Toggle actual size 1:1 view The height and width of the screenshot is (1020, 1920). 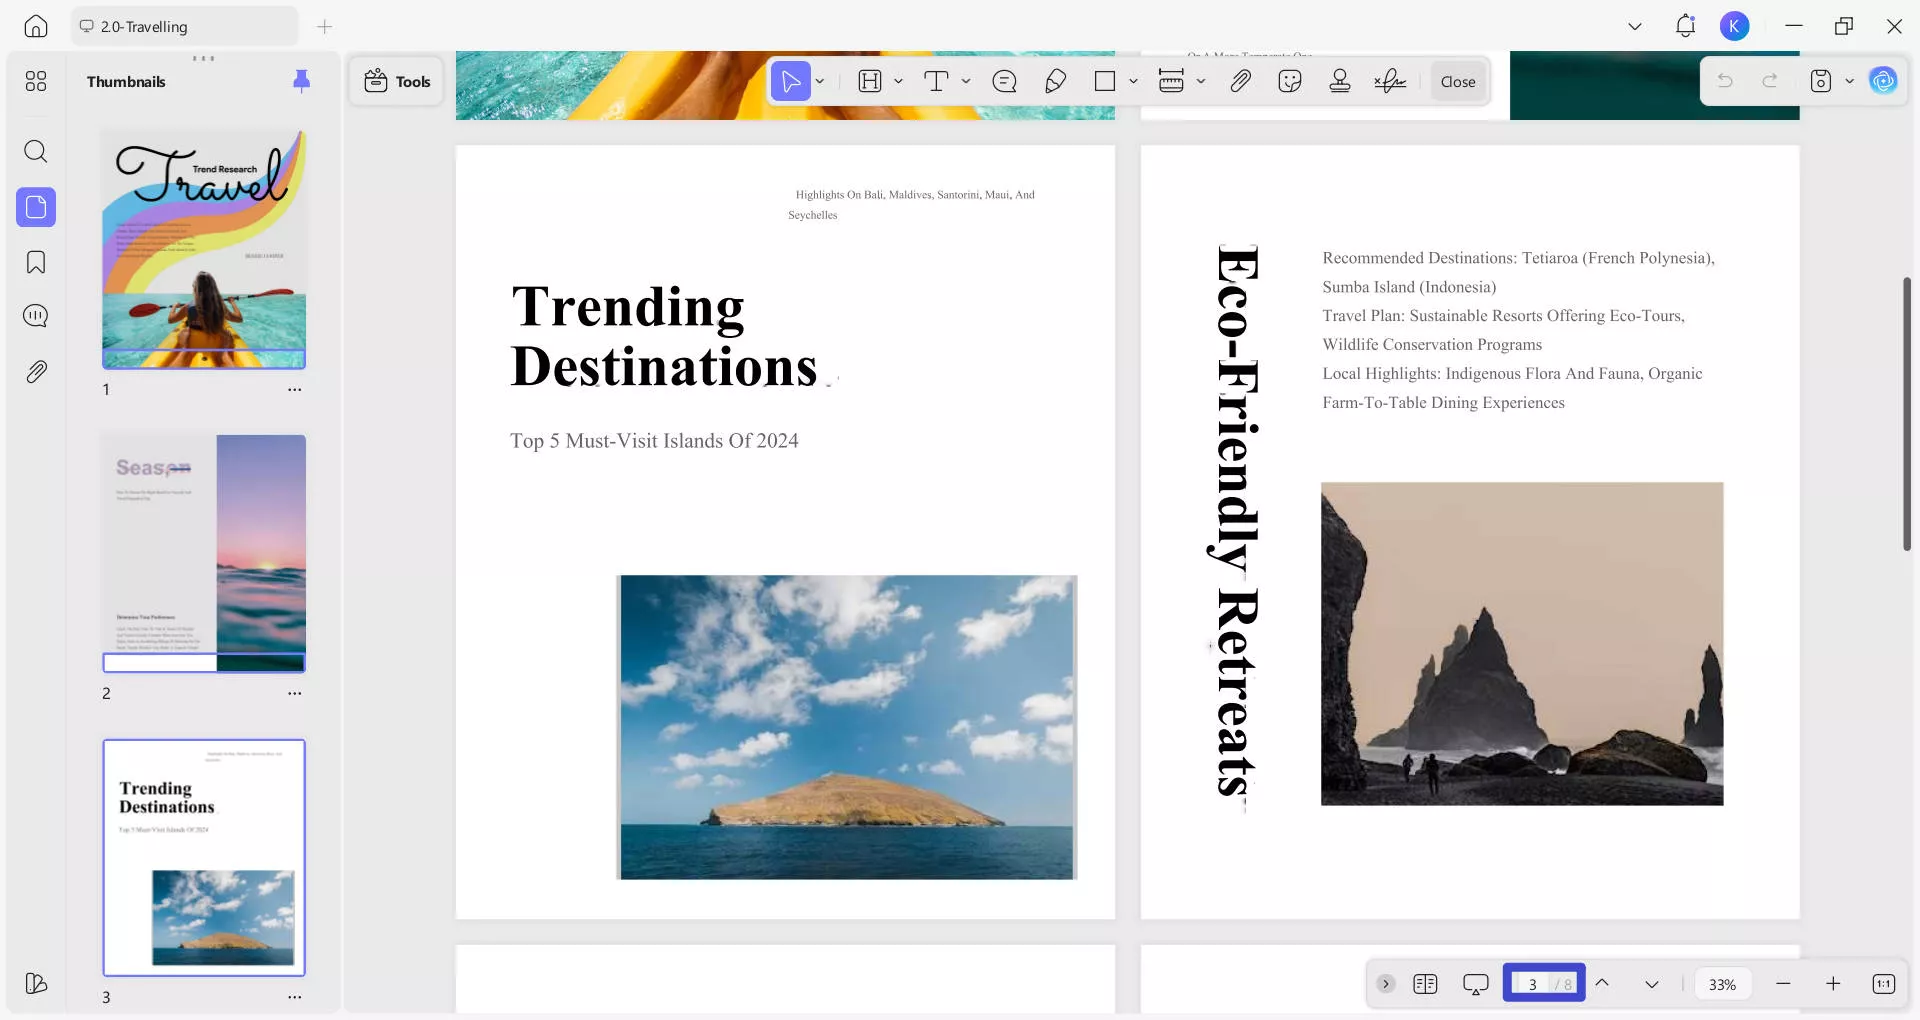point(1883,984)
